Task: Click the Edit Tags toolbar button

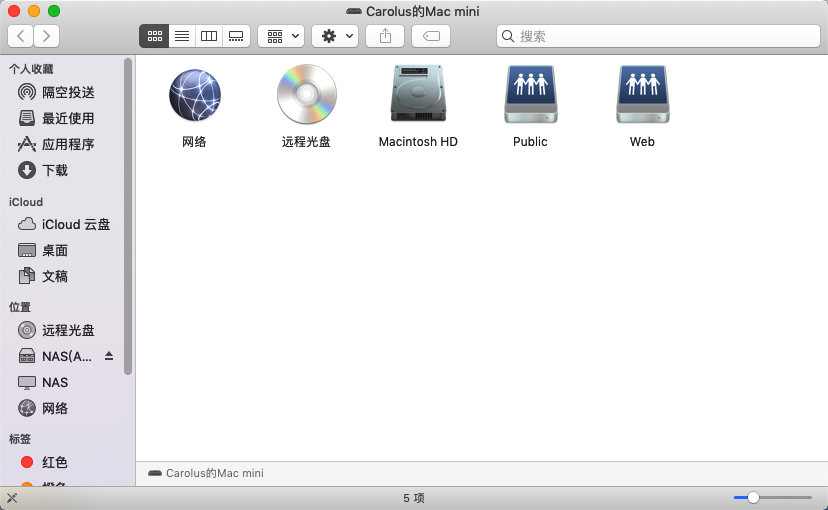Action: (x=431, y=36)
